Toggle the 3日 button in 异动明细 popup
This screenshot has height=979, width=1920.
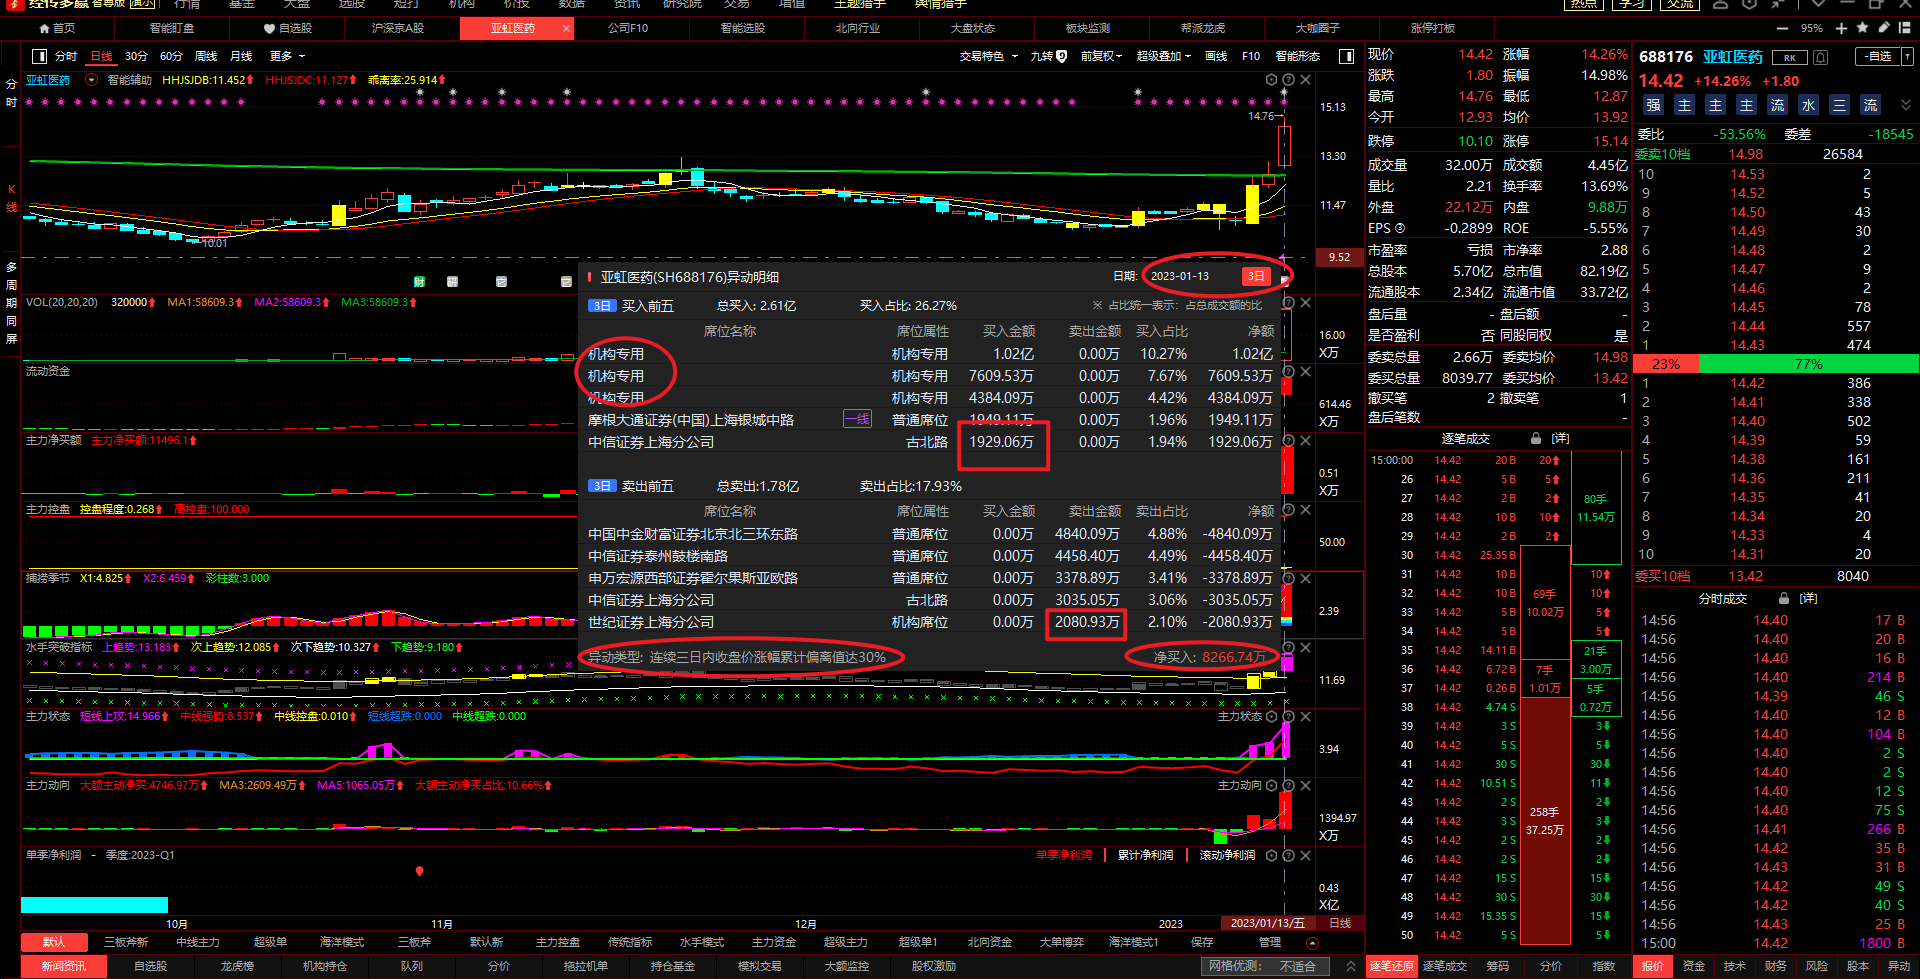[x=1256, y=276]
